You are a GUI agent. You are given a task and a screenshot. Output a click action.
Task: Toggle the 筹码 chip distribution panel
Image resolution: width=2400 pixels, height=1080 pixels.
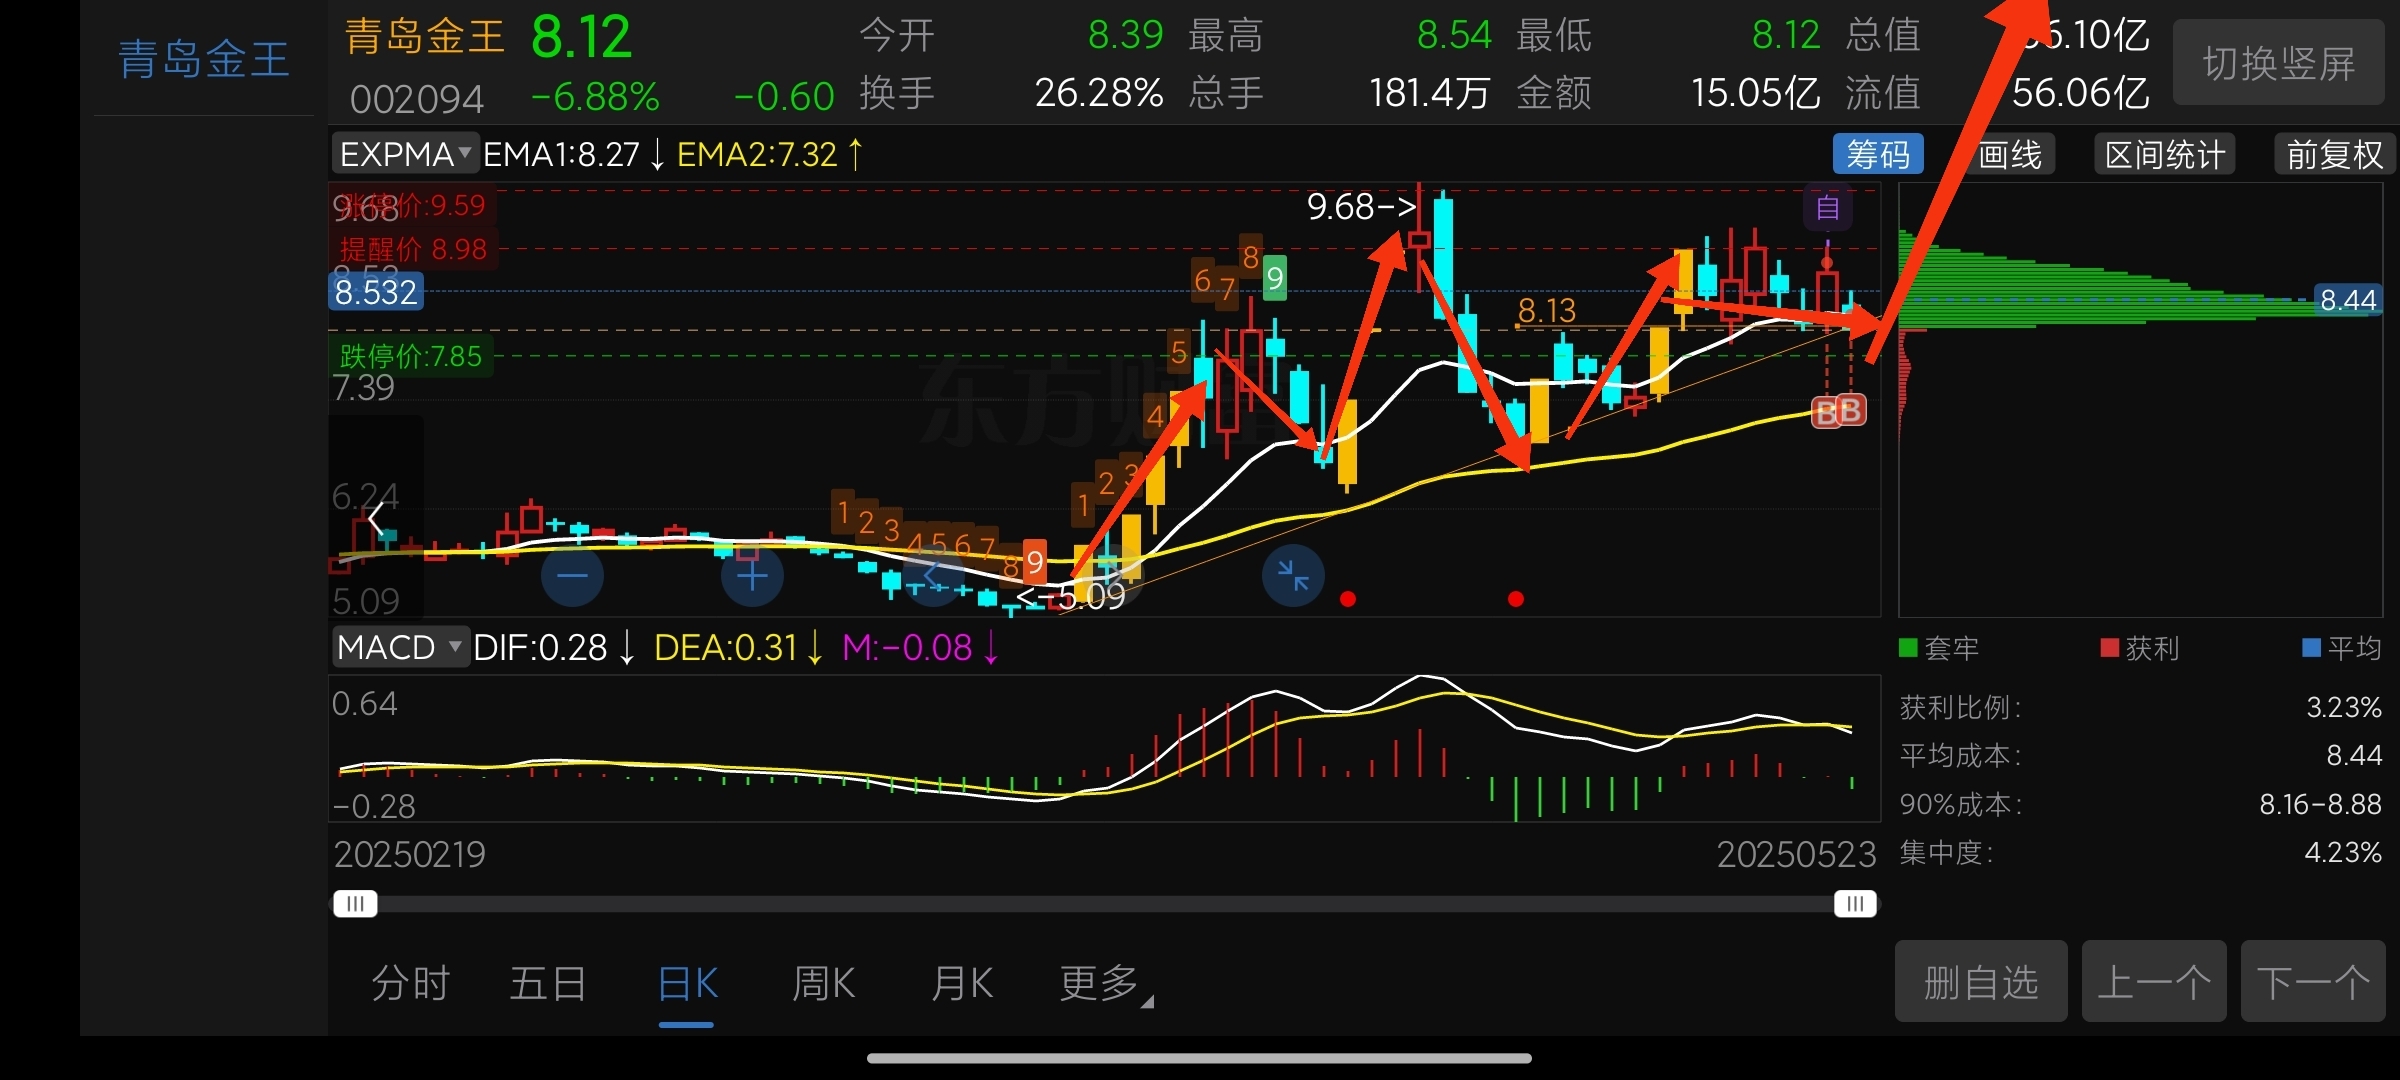(x=1878, y=155)
